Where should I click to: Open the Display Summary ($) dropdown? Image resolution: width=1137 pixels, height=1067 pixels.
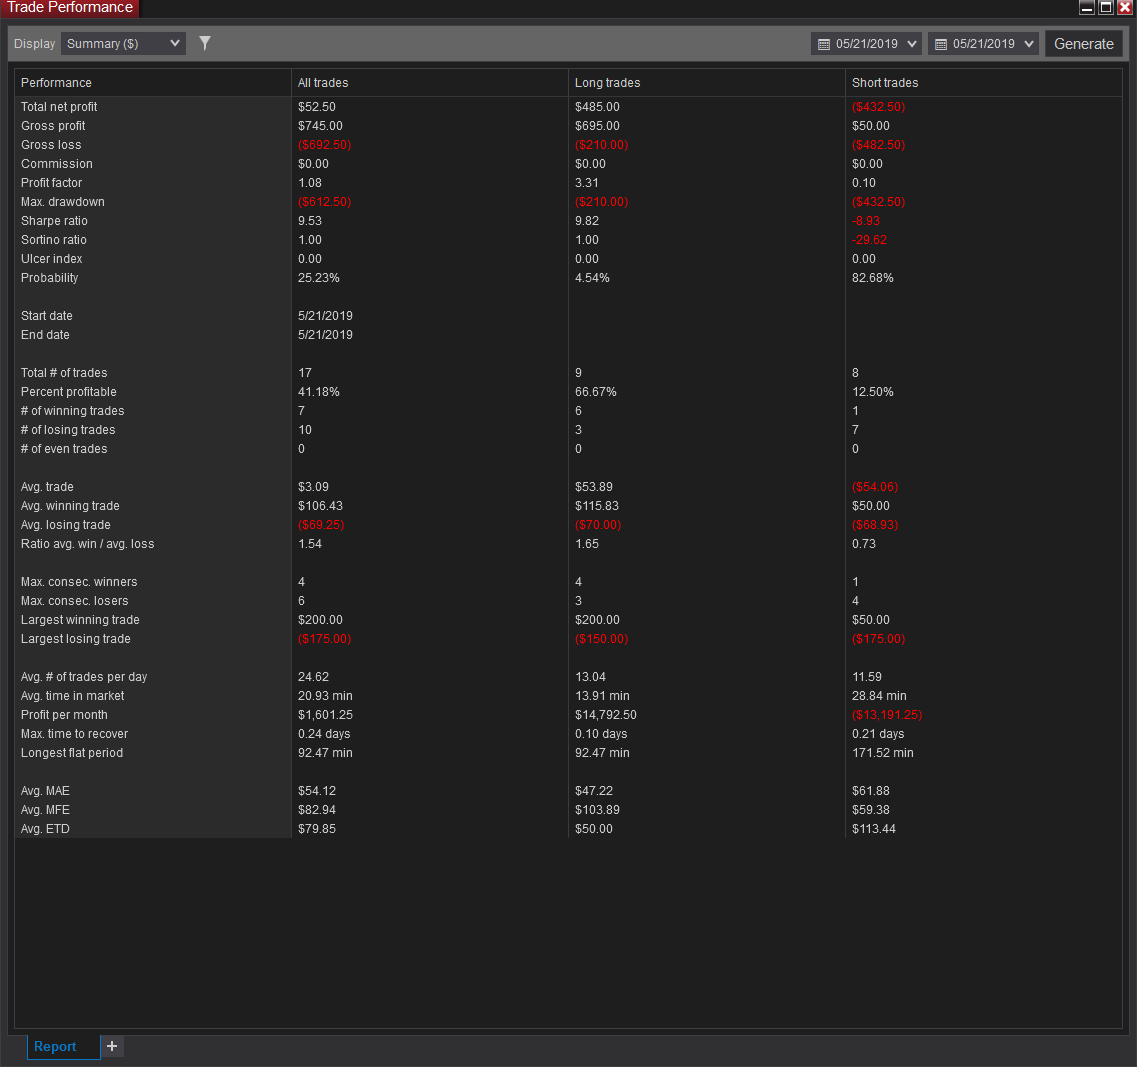(x=123, y=44)
